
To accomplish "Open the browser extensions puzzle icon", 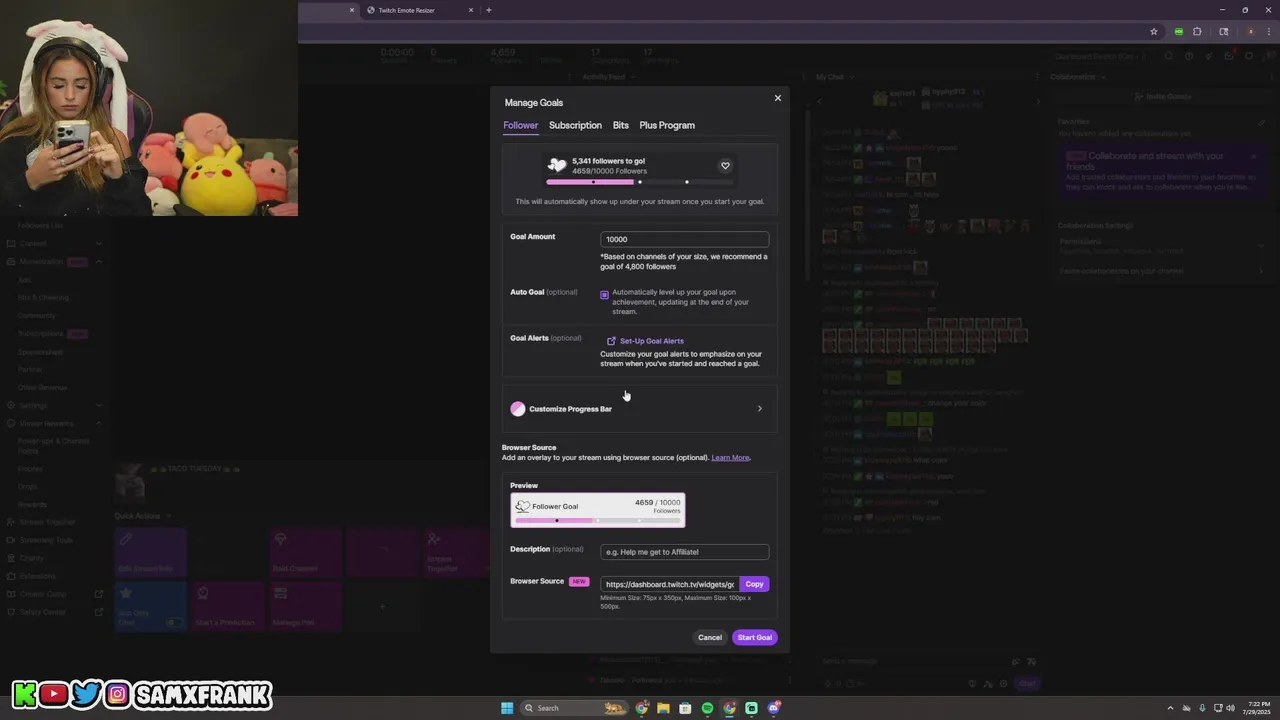I will coord(1197,31).
